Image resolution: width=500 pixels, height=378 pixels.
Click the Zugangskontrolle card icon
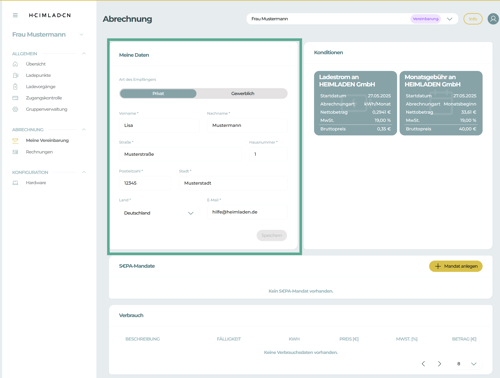click(x=15, y=98)
